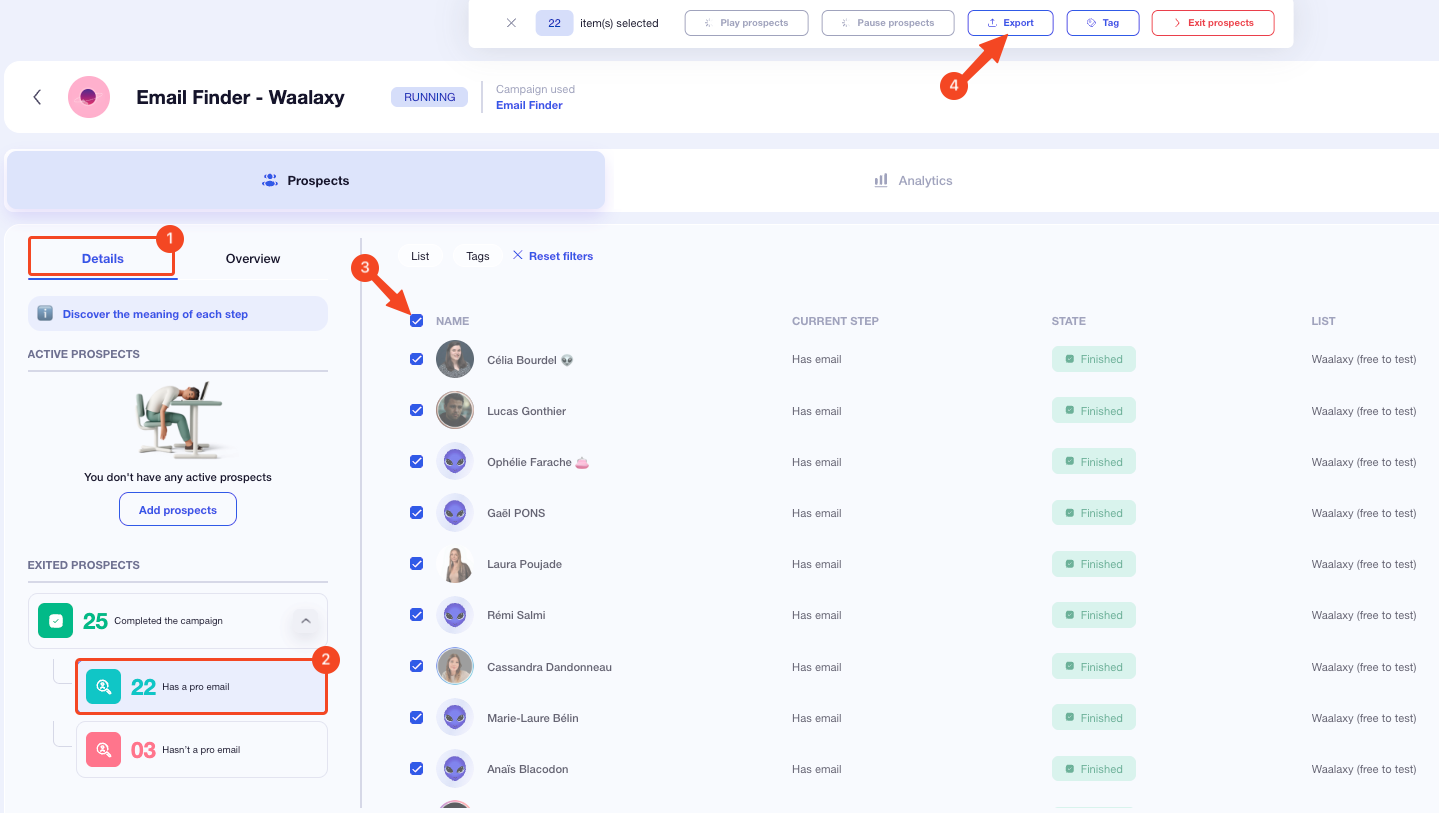
Task: Uncheck Anaïs Blacodon's row checkbox
Action: click(417, 768)
